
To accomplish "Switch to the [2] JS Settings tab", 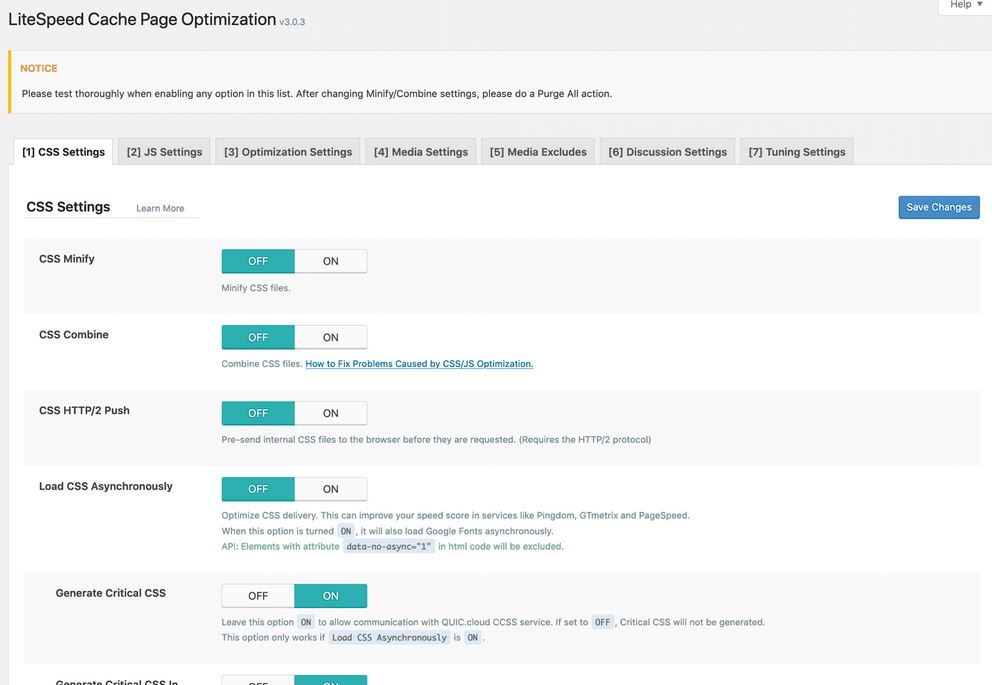I will [164, 152].
